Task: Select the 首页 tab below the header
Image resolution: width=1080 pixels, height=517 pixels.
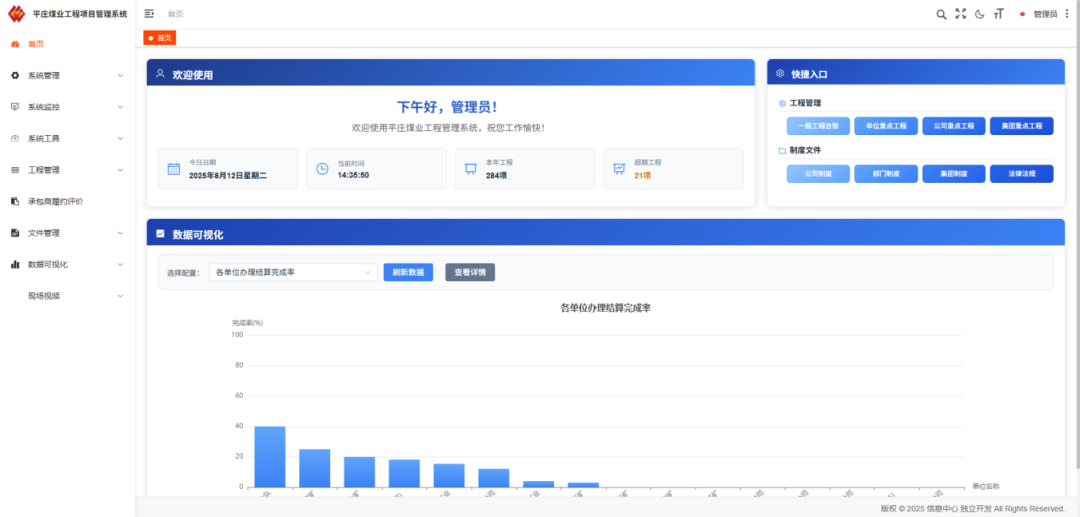Action: [161, 38]
